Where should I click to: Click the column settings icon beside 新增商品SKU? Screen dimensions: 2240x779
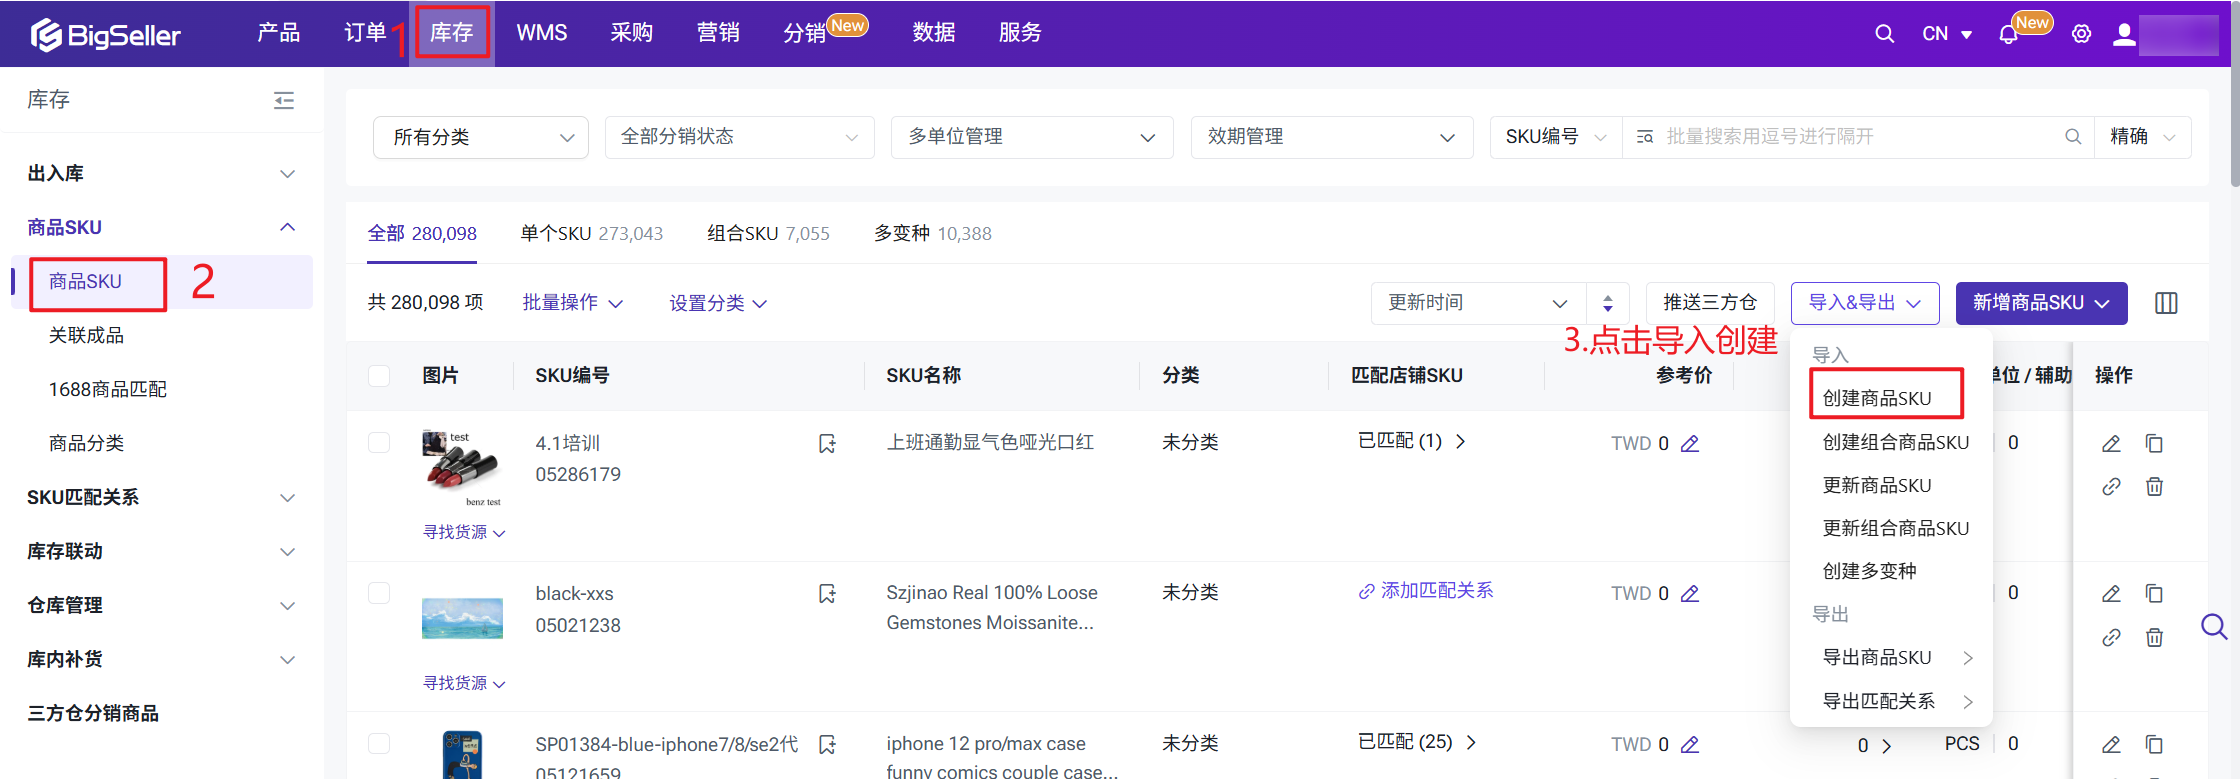pyautogui.click(x=2166, y=303)
